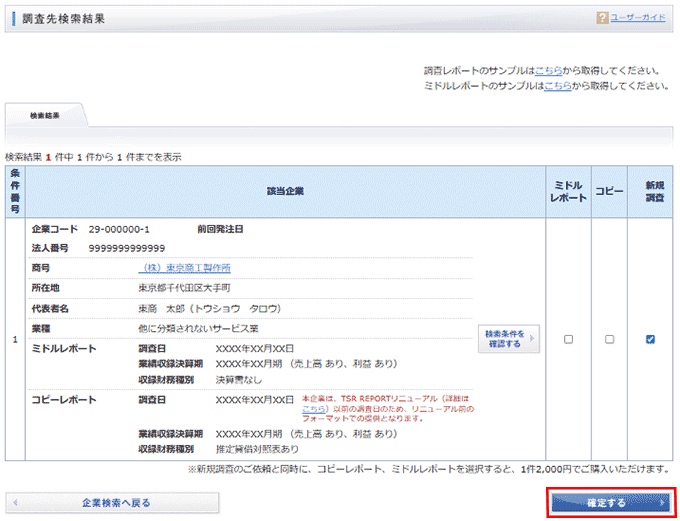Select the 検索結果 tab
The height and width of the screenshot is (521, 680).
pyautogui.click(x=45, y=116)
